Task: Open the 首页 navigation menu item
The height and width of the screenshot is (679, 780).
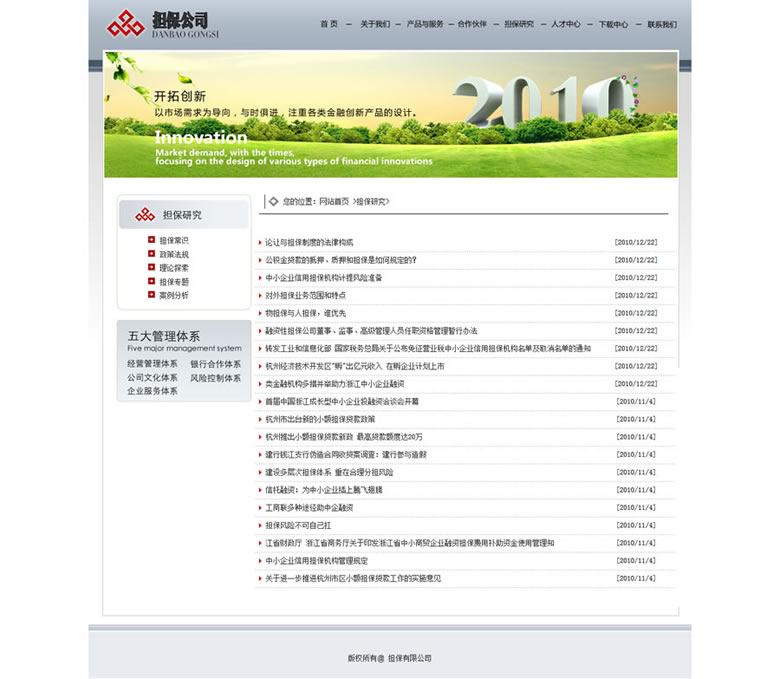Action: pyautogui.click(x=328, y=24)
